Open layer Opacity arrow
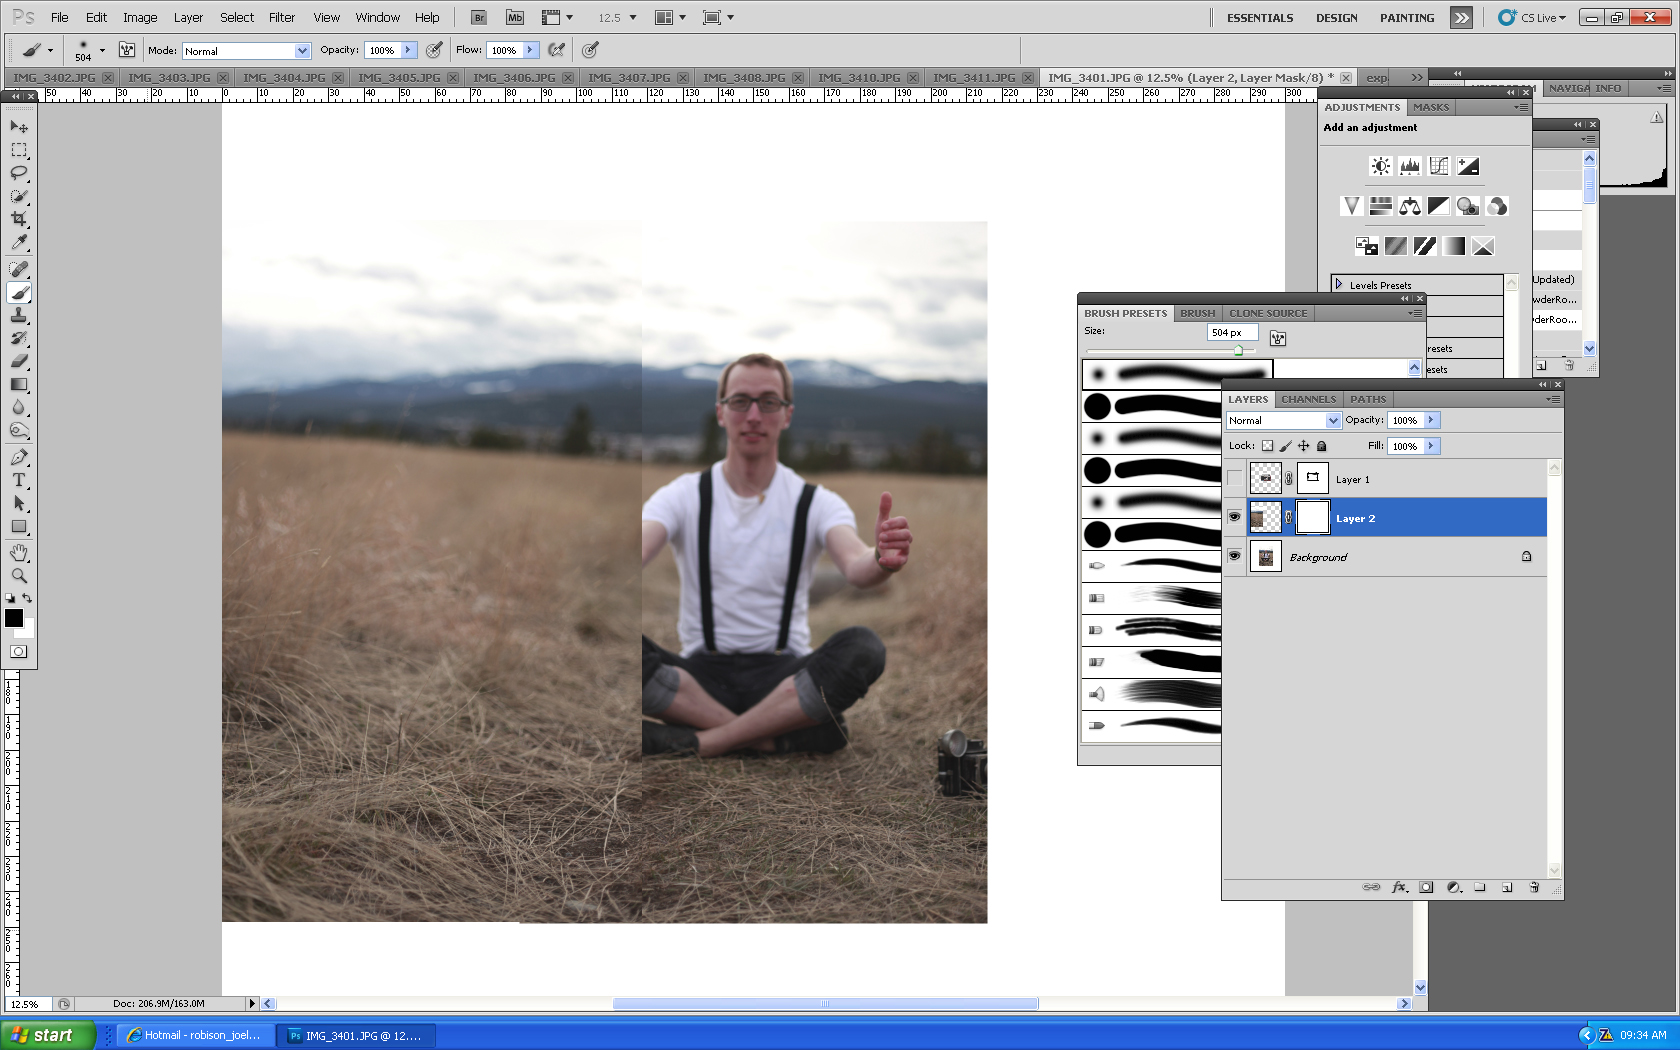This screenshot has width=1680, height=1050. pyautogui.click(x=1431, y=420)
